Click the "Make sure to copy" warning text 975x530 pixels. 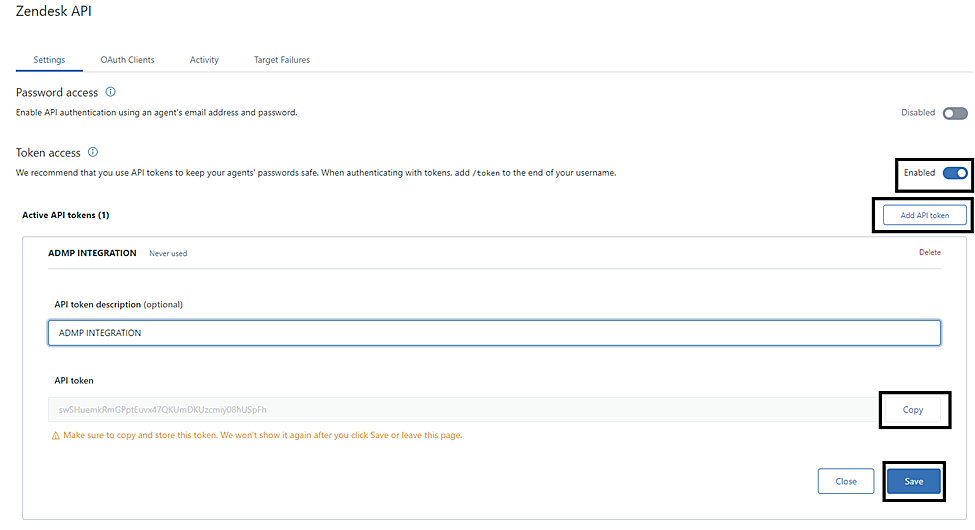coord(262,435)
